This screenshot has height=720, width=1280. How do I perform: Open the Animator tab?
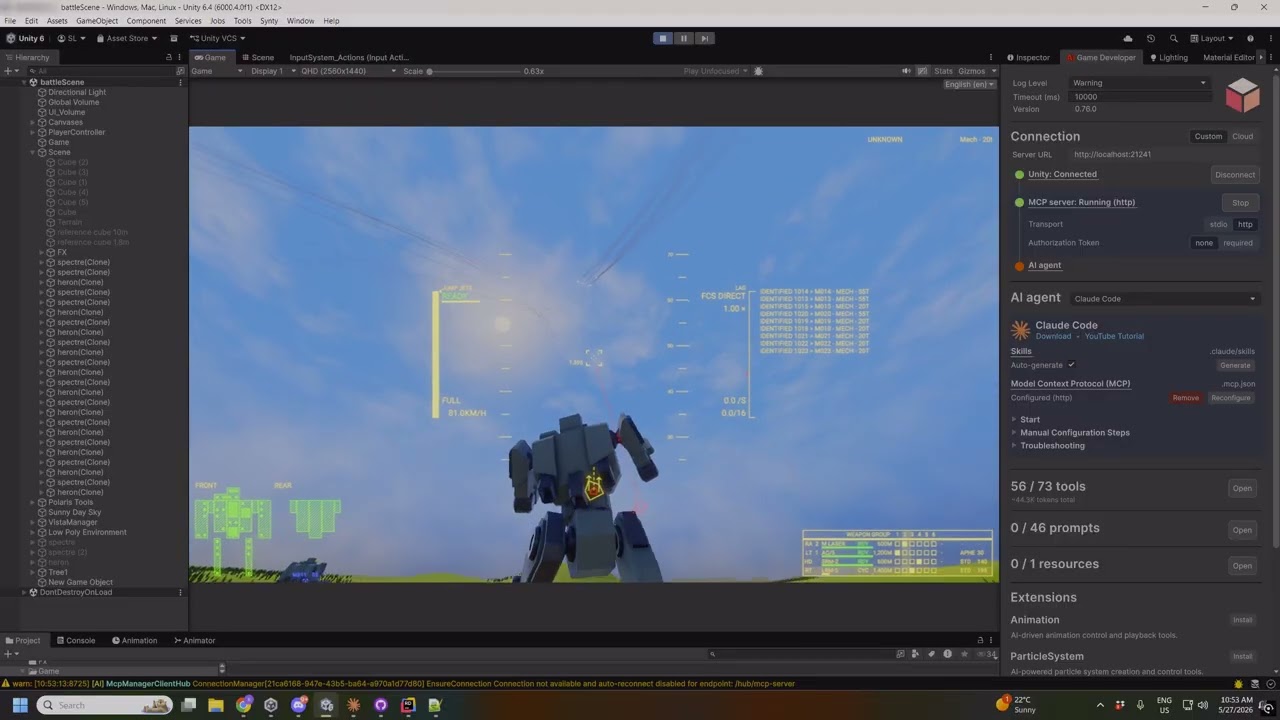click(194, 640)
